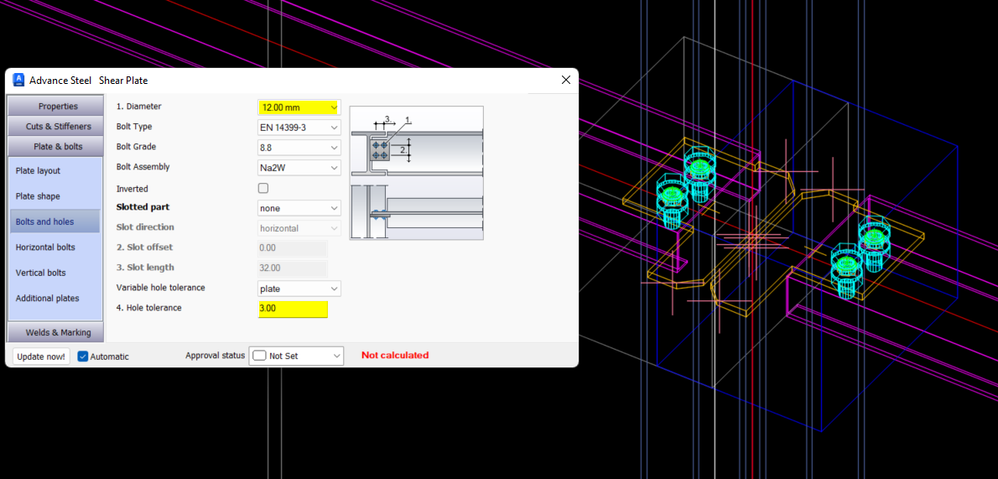998x479 pixels.
Task: Open the Cuts & Stiffeners section
Action: 57,126
